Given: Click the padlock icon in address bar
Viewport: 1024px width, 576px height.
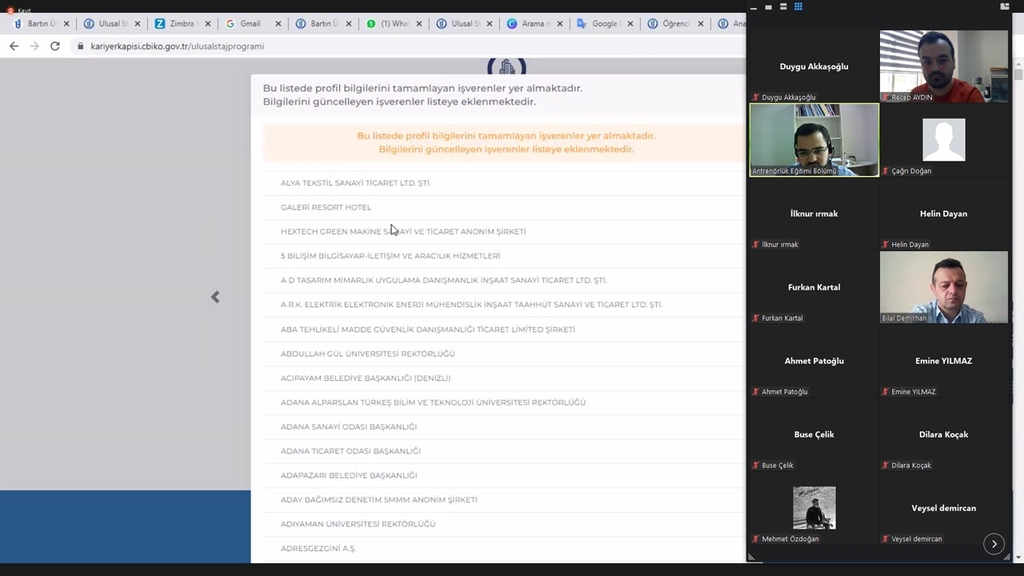Looking at the screenshot, I should point(79,46).
